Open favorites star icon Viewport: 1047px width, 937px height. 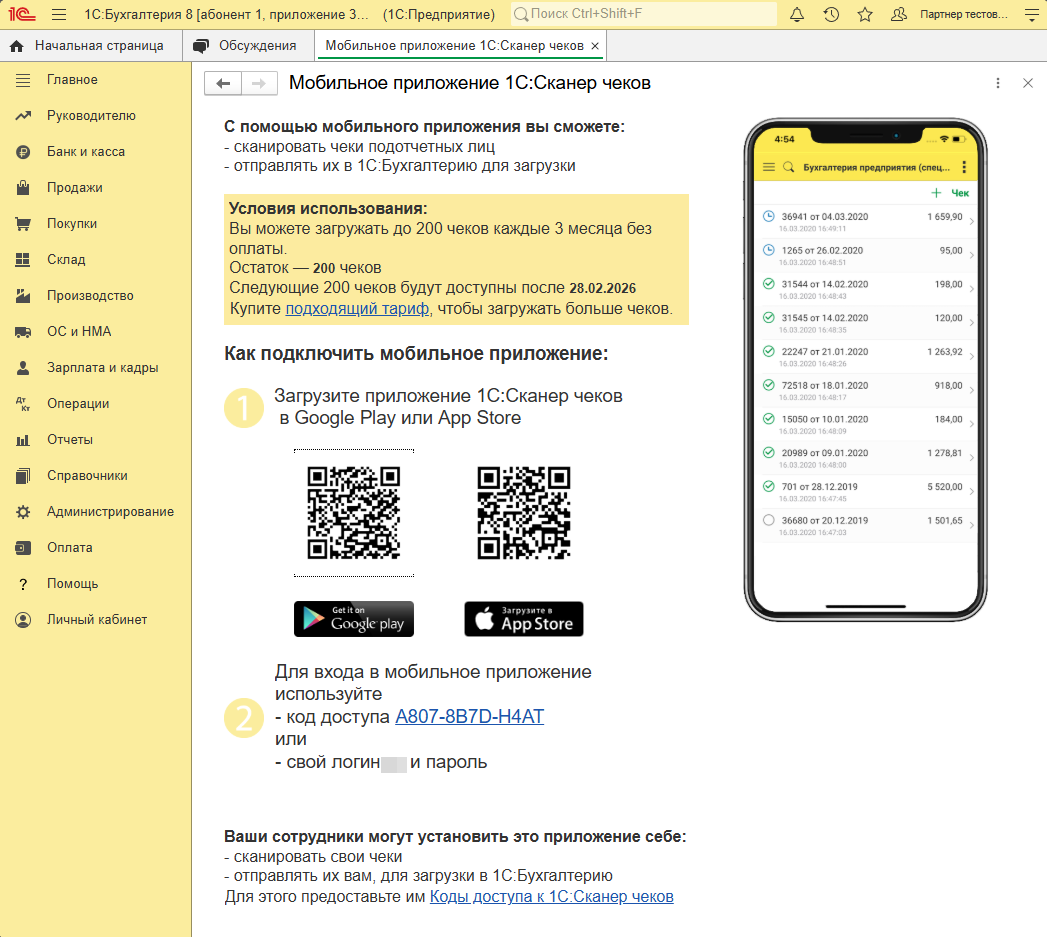click(865, 15)
